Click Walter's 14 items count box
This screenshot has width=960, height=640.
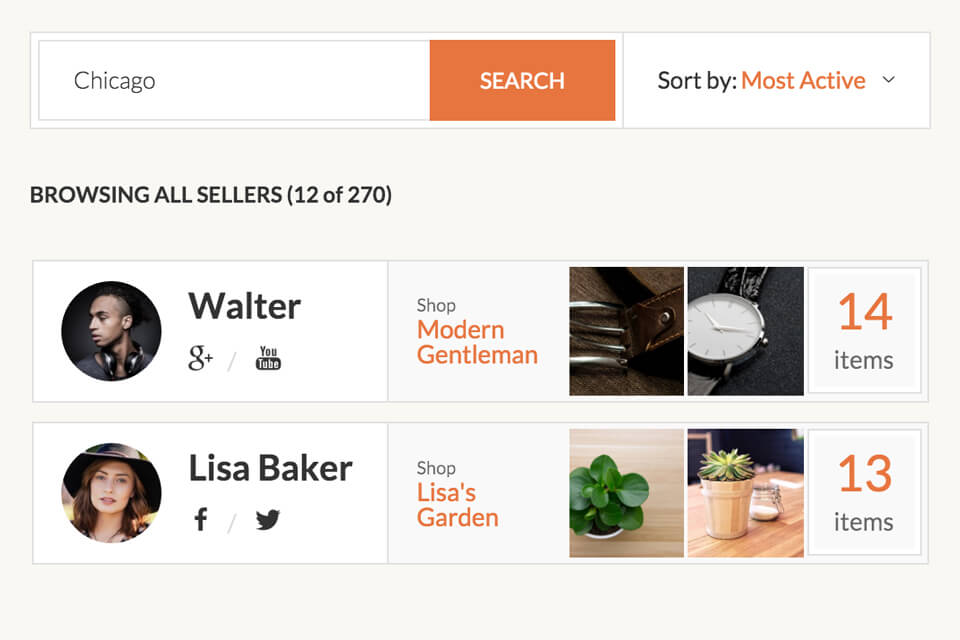click(x=864, y=331)
